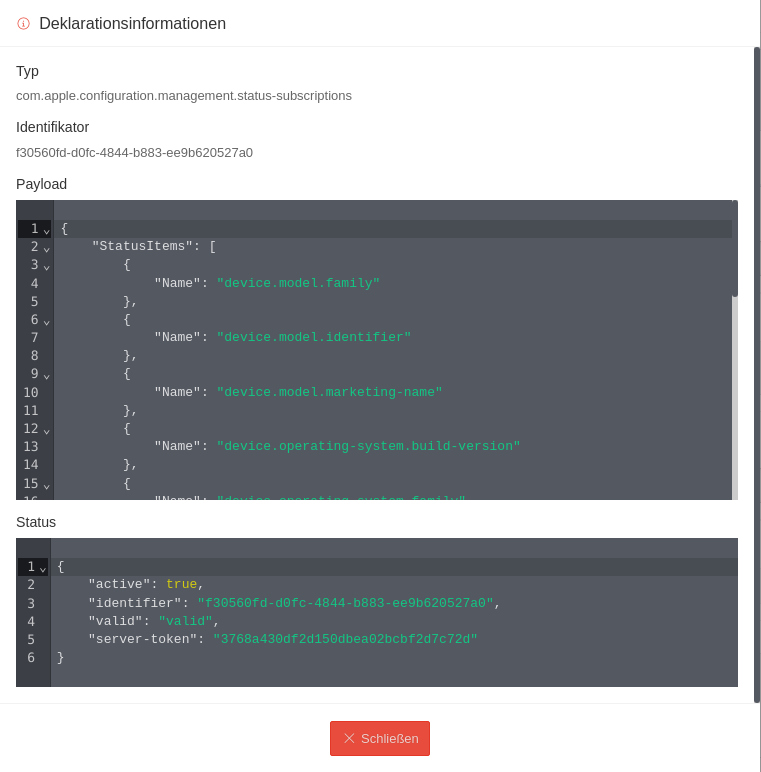Click the "device.model.family" string value
The image size is (761, 772).
tap(298, 283)
